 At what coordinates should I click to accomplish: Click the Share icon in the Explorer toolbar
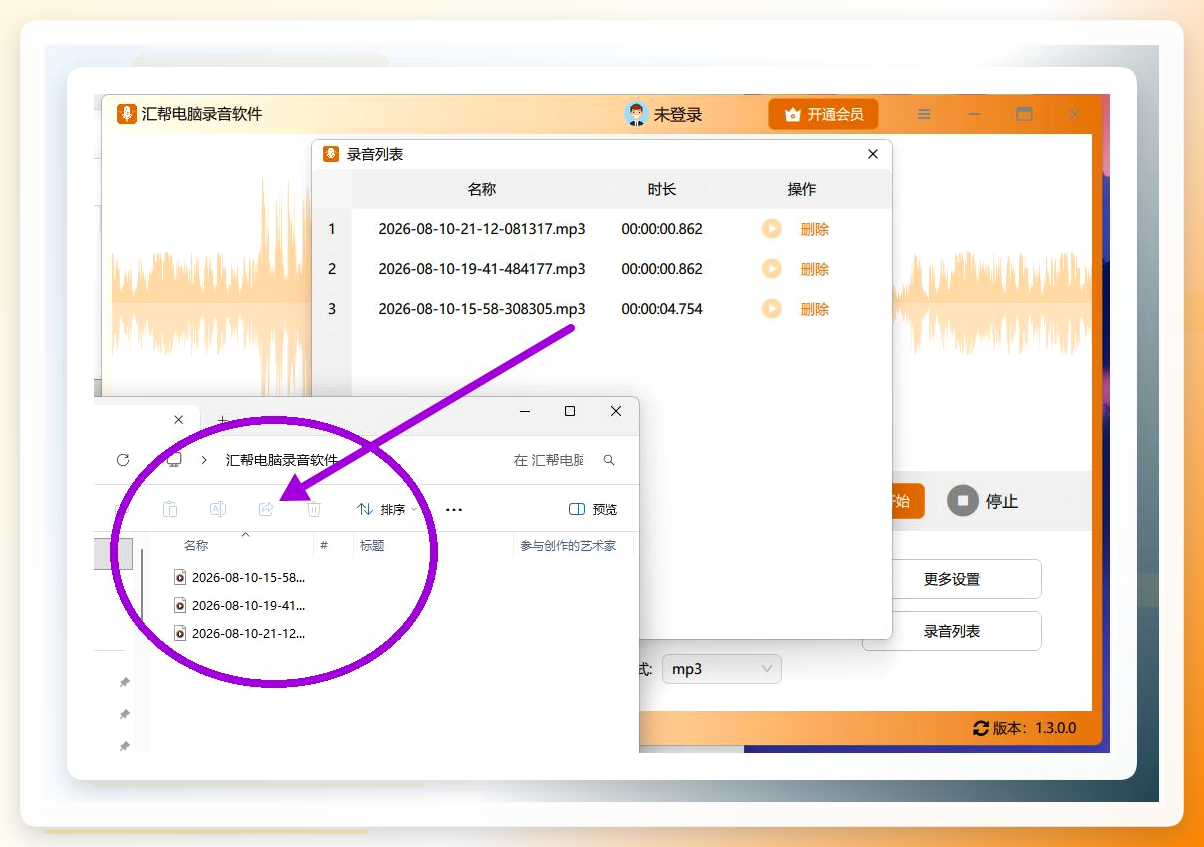tap(266, 509)
